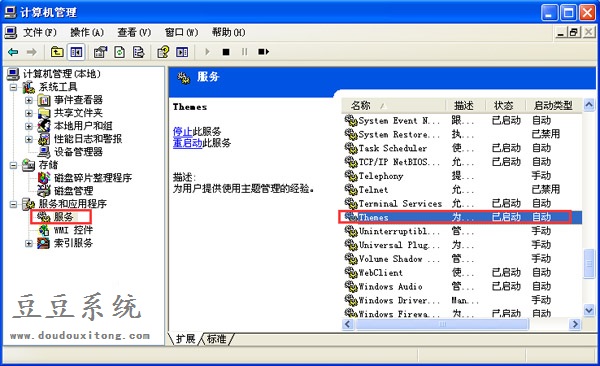Collapse the 系统工具 tree node
This screenshot has height=366, width=600.
click(13, 87)
